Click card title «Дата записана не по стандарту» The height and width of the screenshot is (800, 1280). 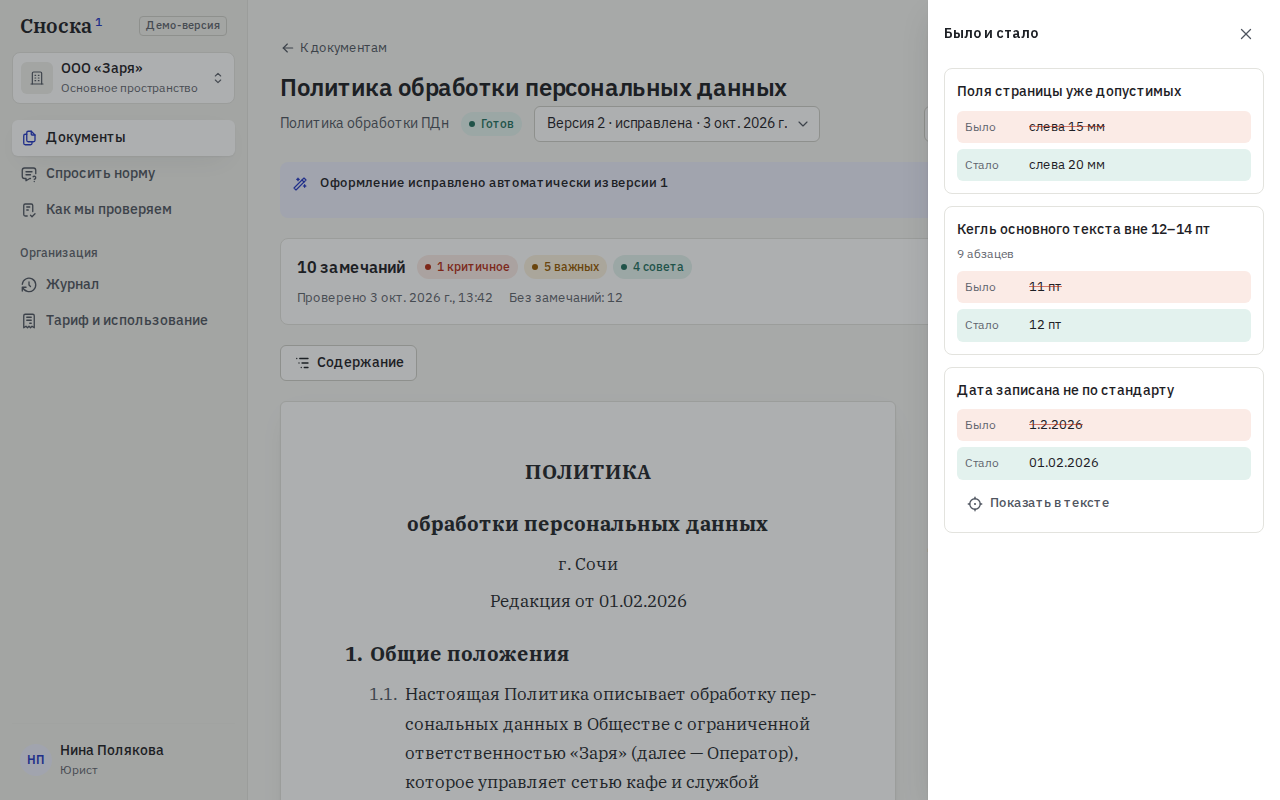coord(1065,390)
